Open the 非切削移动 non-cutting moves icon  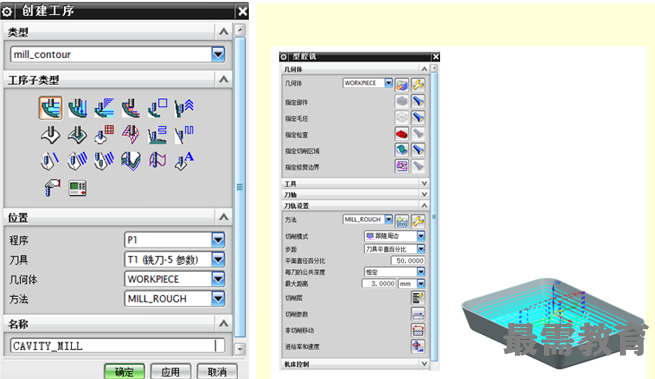(x=418, y=330)
